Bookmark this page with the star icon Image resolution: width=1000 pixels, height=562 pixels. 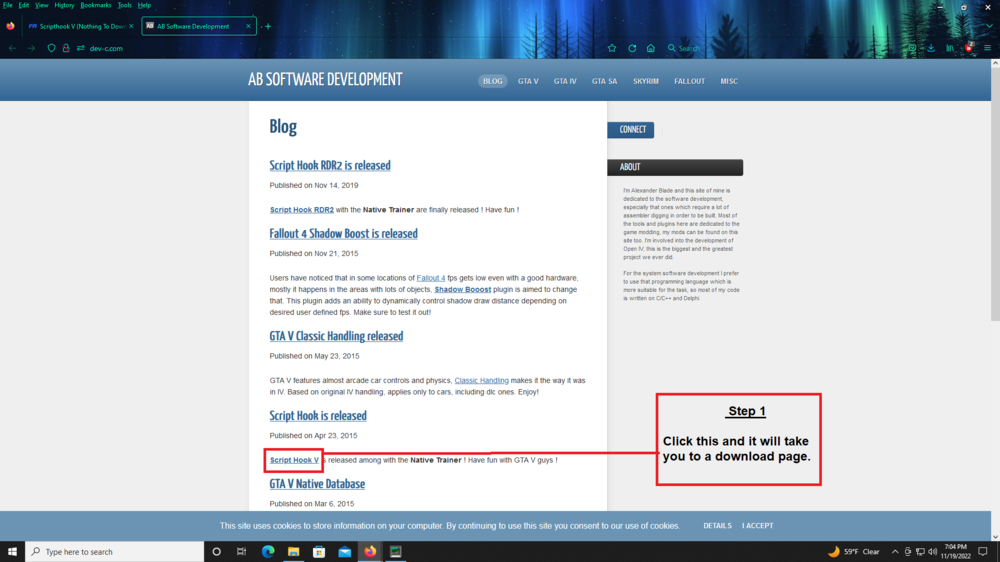click(x=612, y=48)
